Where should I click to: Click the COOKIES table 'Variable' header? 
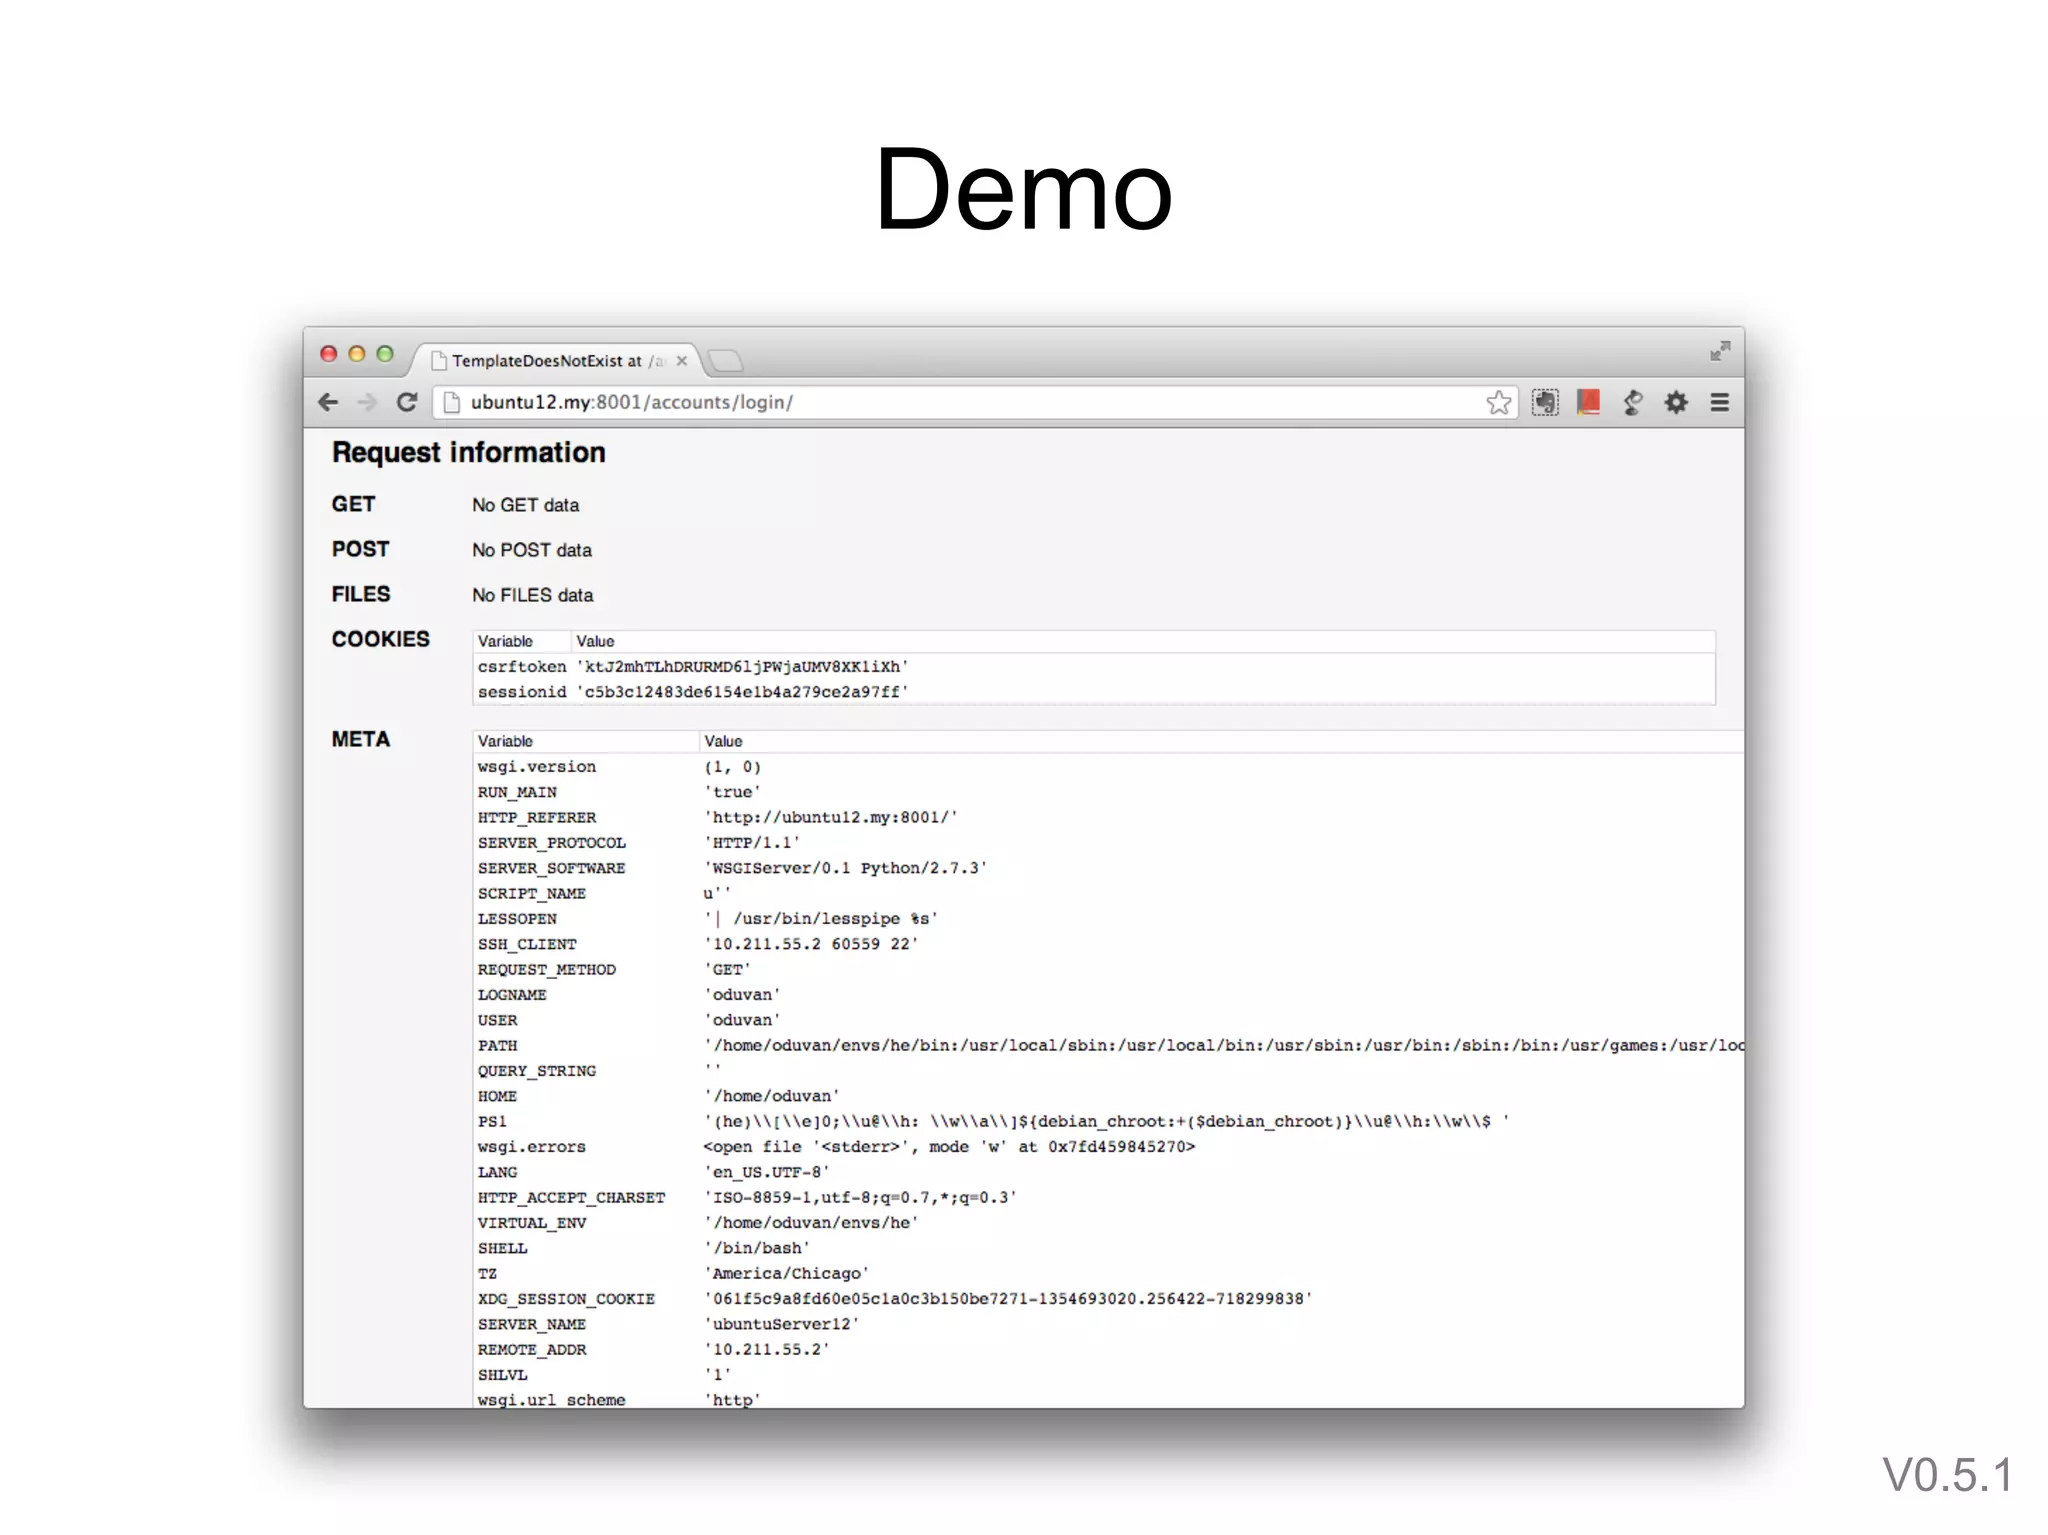tap(505, 641)
